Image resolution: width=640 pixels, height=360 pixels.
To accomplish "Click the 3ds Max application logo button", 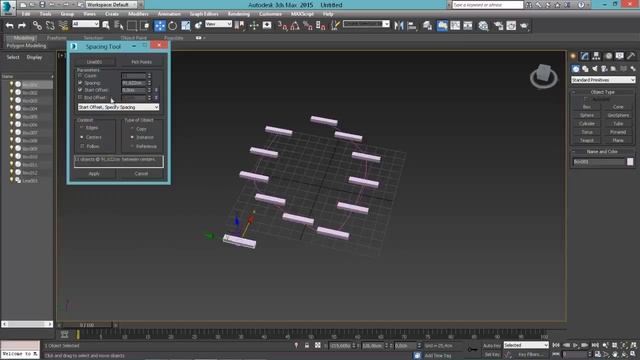I will [x=8, y=7].
